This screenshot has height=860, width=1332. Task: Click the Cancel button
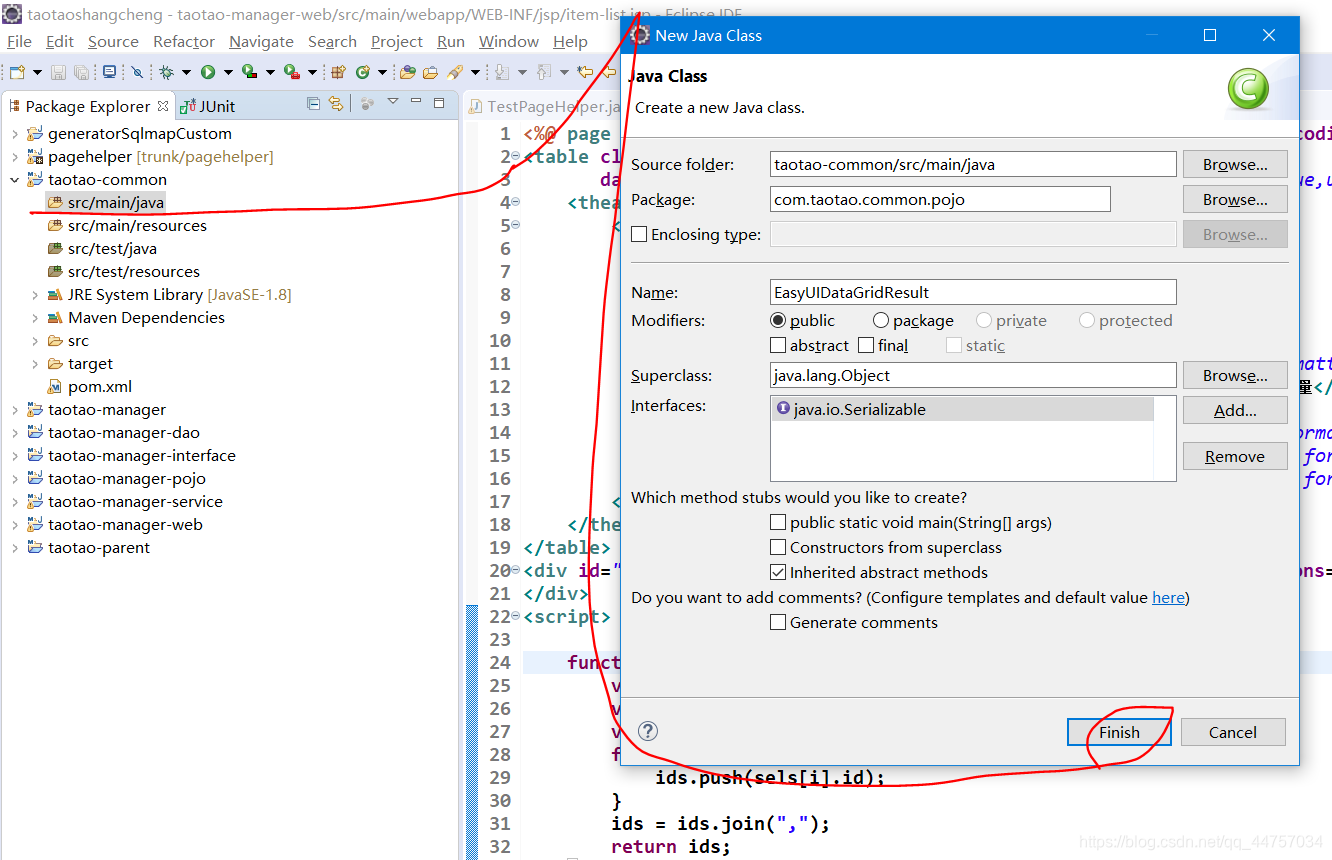pyautogui.click(x=1233, y=732)
